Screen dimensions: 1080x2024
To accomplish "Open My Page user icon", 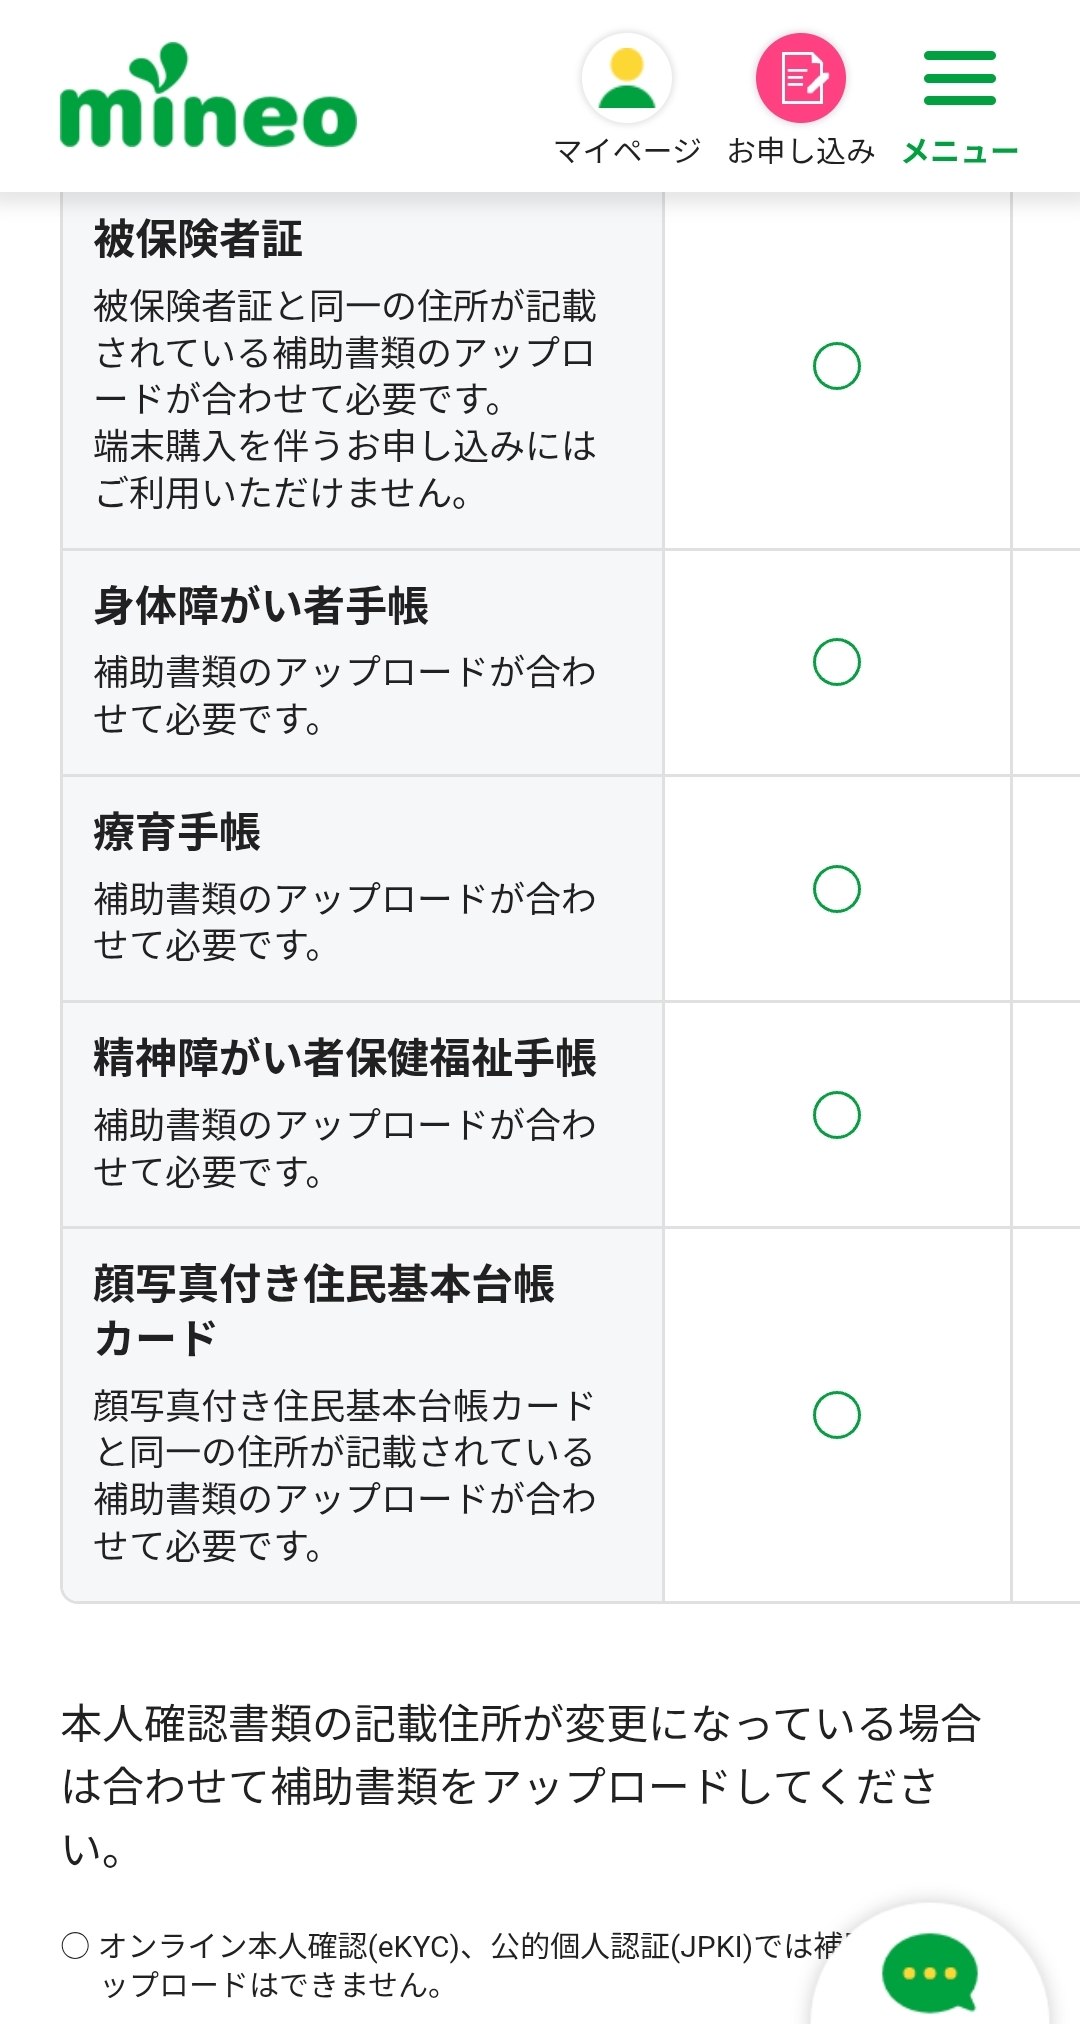I will pyautogui.click(x=627, y=78).
